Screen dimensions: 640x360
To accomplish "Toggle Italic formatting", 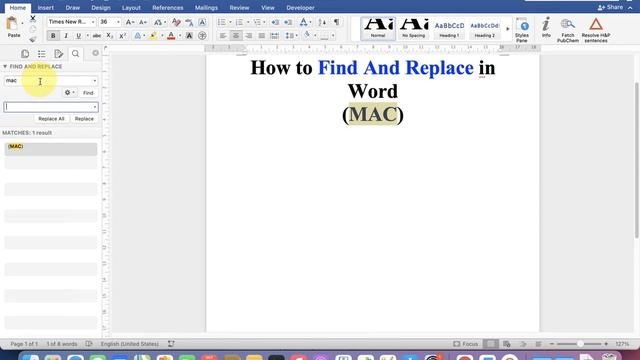I will [x=66, y=36].
